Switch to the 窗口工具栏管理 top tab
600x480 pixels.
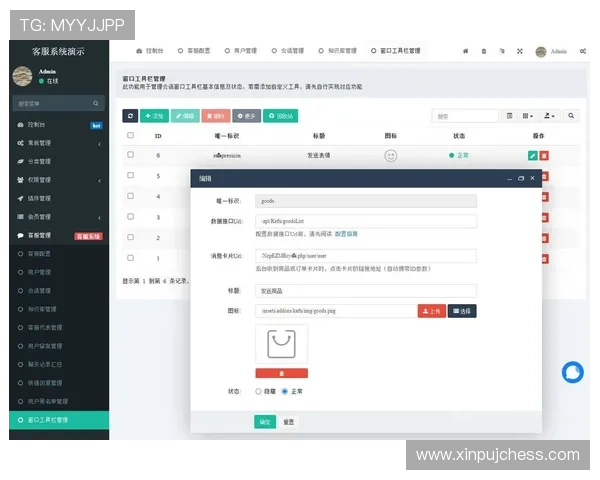(396, 51)
